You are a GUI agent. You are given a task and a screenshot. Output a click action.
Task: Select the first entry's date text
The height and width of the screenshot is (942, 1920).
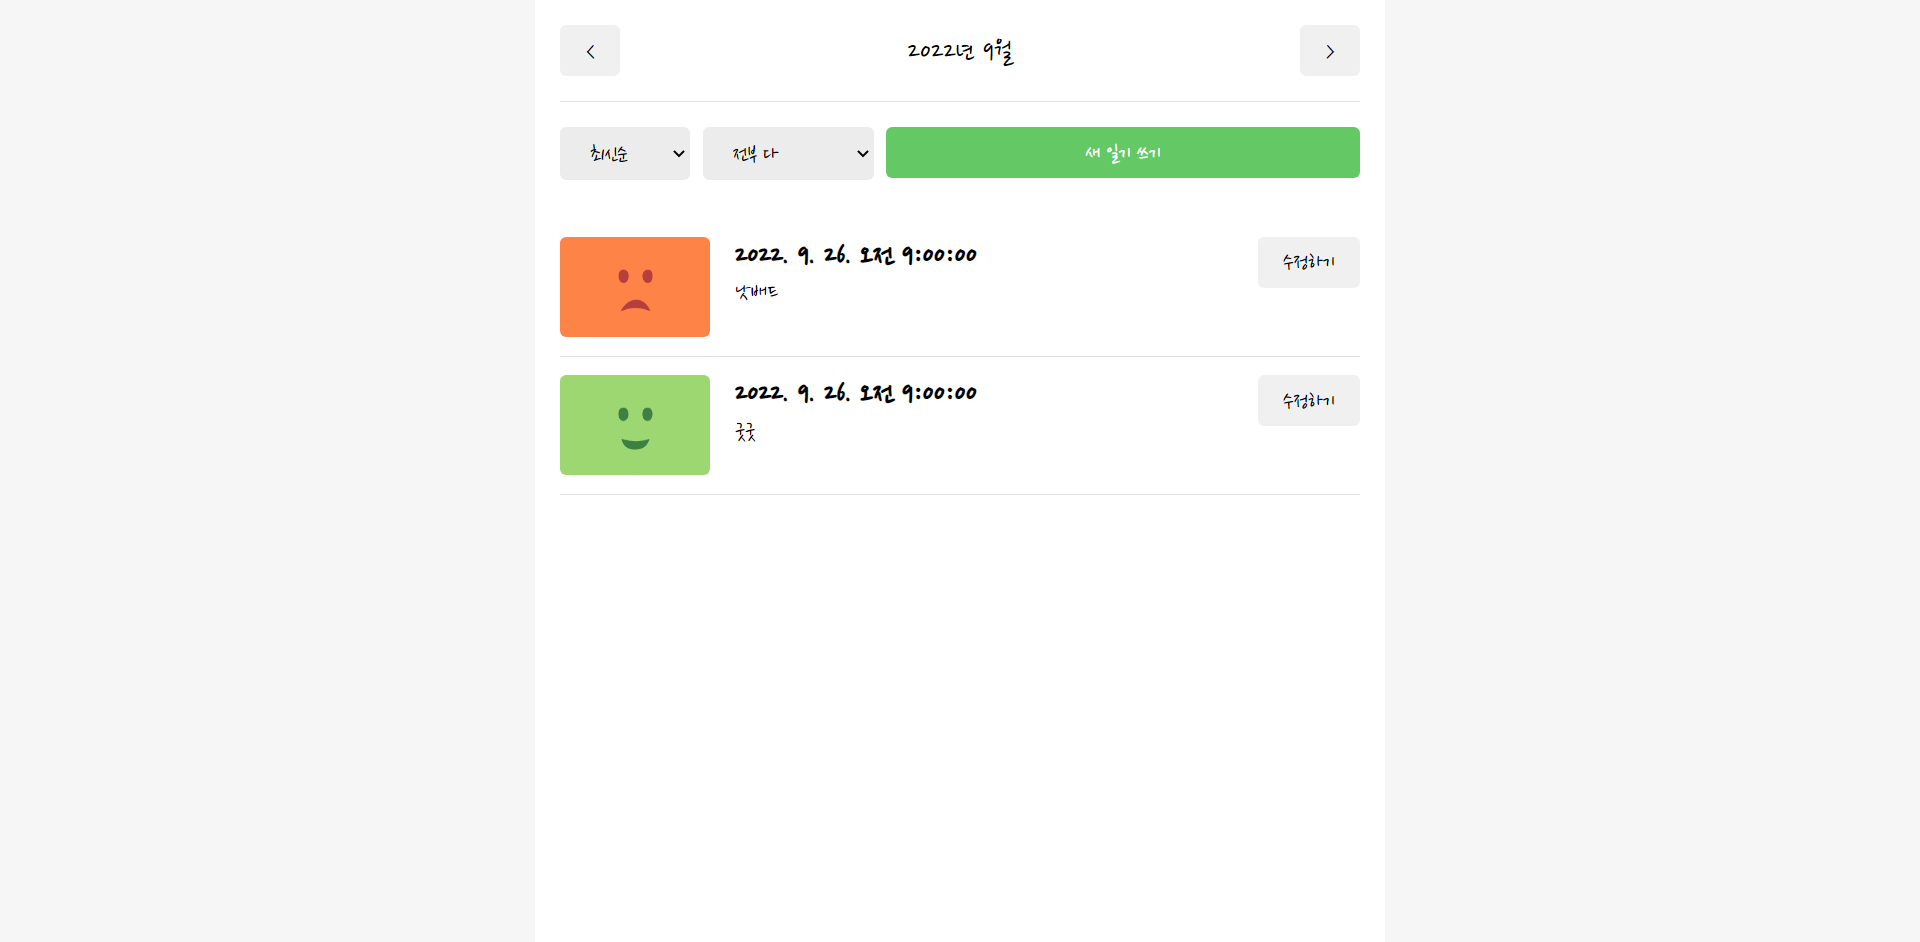pyautogui.click(x=855, y=254)
